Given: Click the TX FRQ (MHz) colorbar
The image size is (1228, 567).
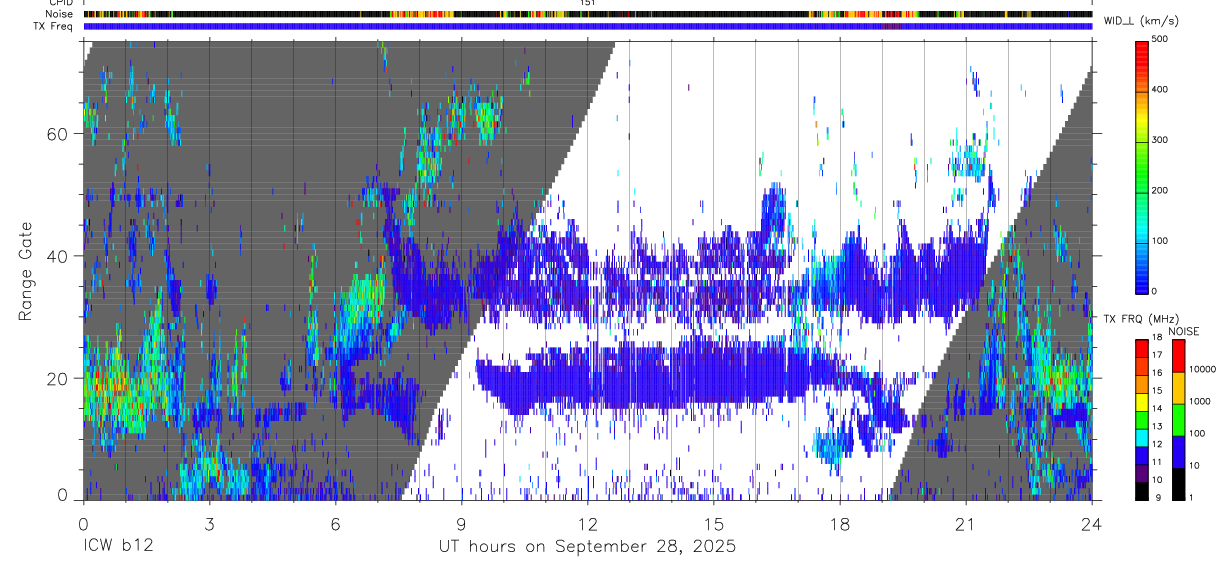Looking at the screenshot, I should click(x=1142, y=420).
